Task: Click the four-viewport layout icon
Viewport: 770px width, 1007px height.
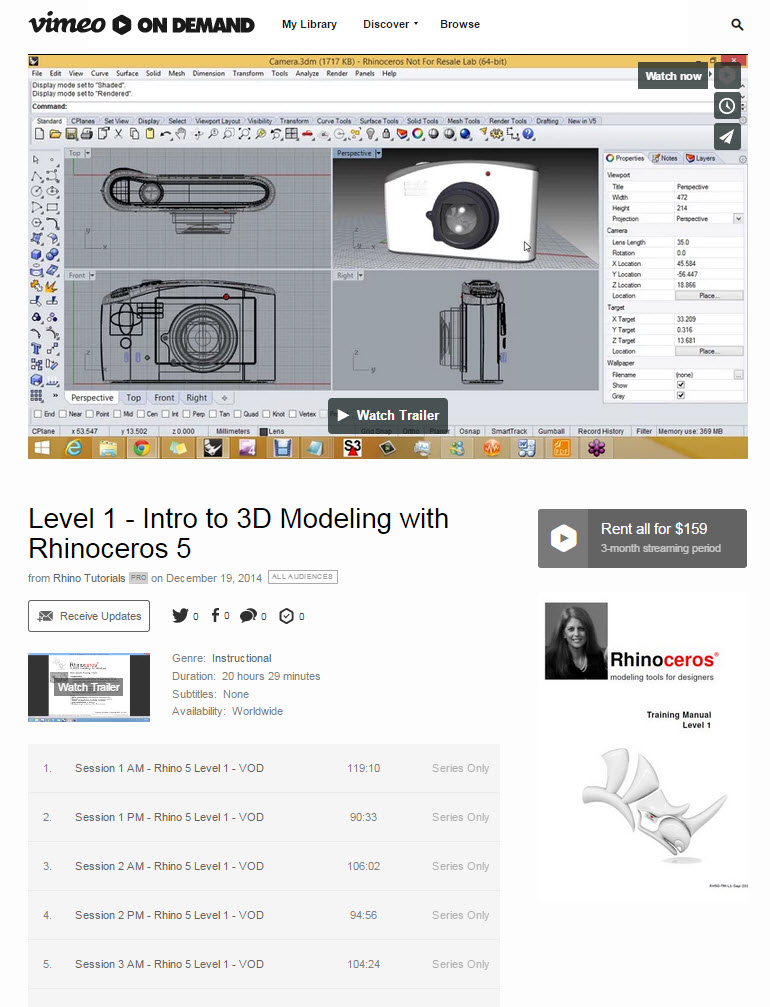Action: (292, 134)
